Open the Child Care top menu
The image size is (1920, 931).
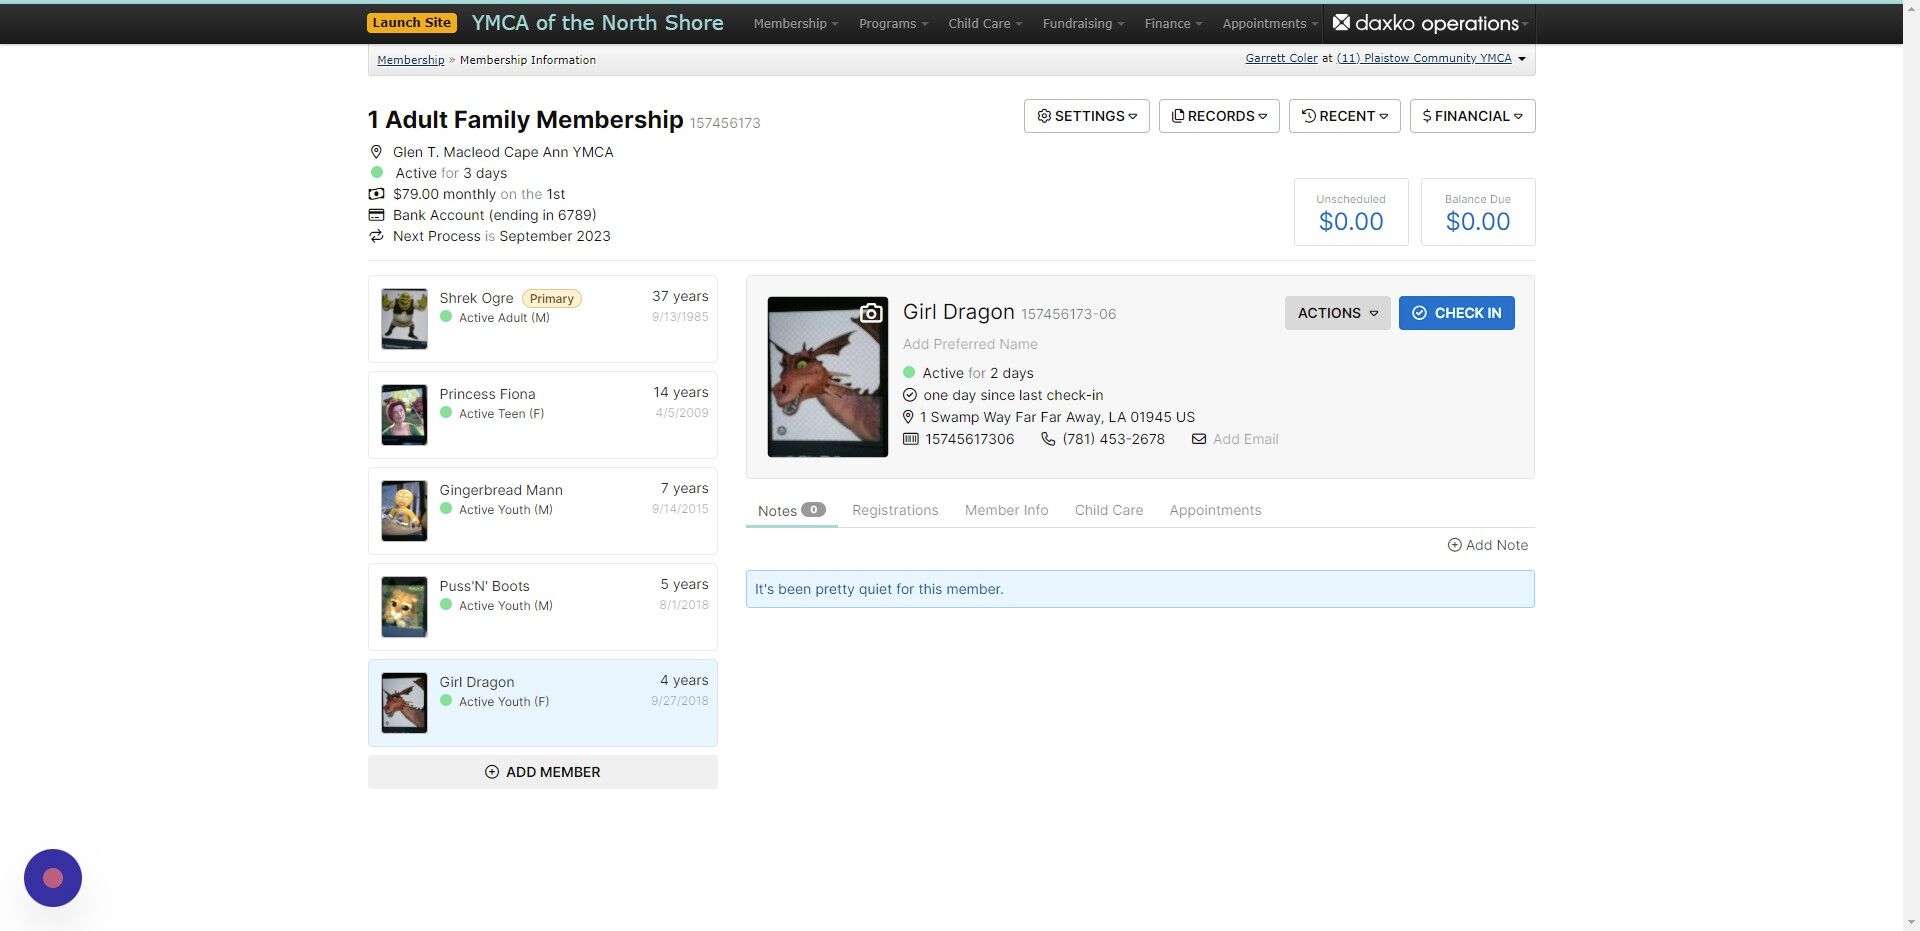point(984,23)
